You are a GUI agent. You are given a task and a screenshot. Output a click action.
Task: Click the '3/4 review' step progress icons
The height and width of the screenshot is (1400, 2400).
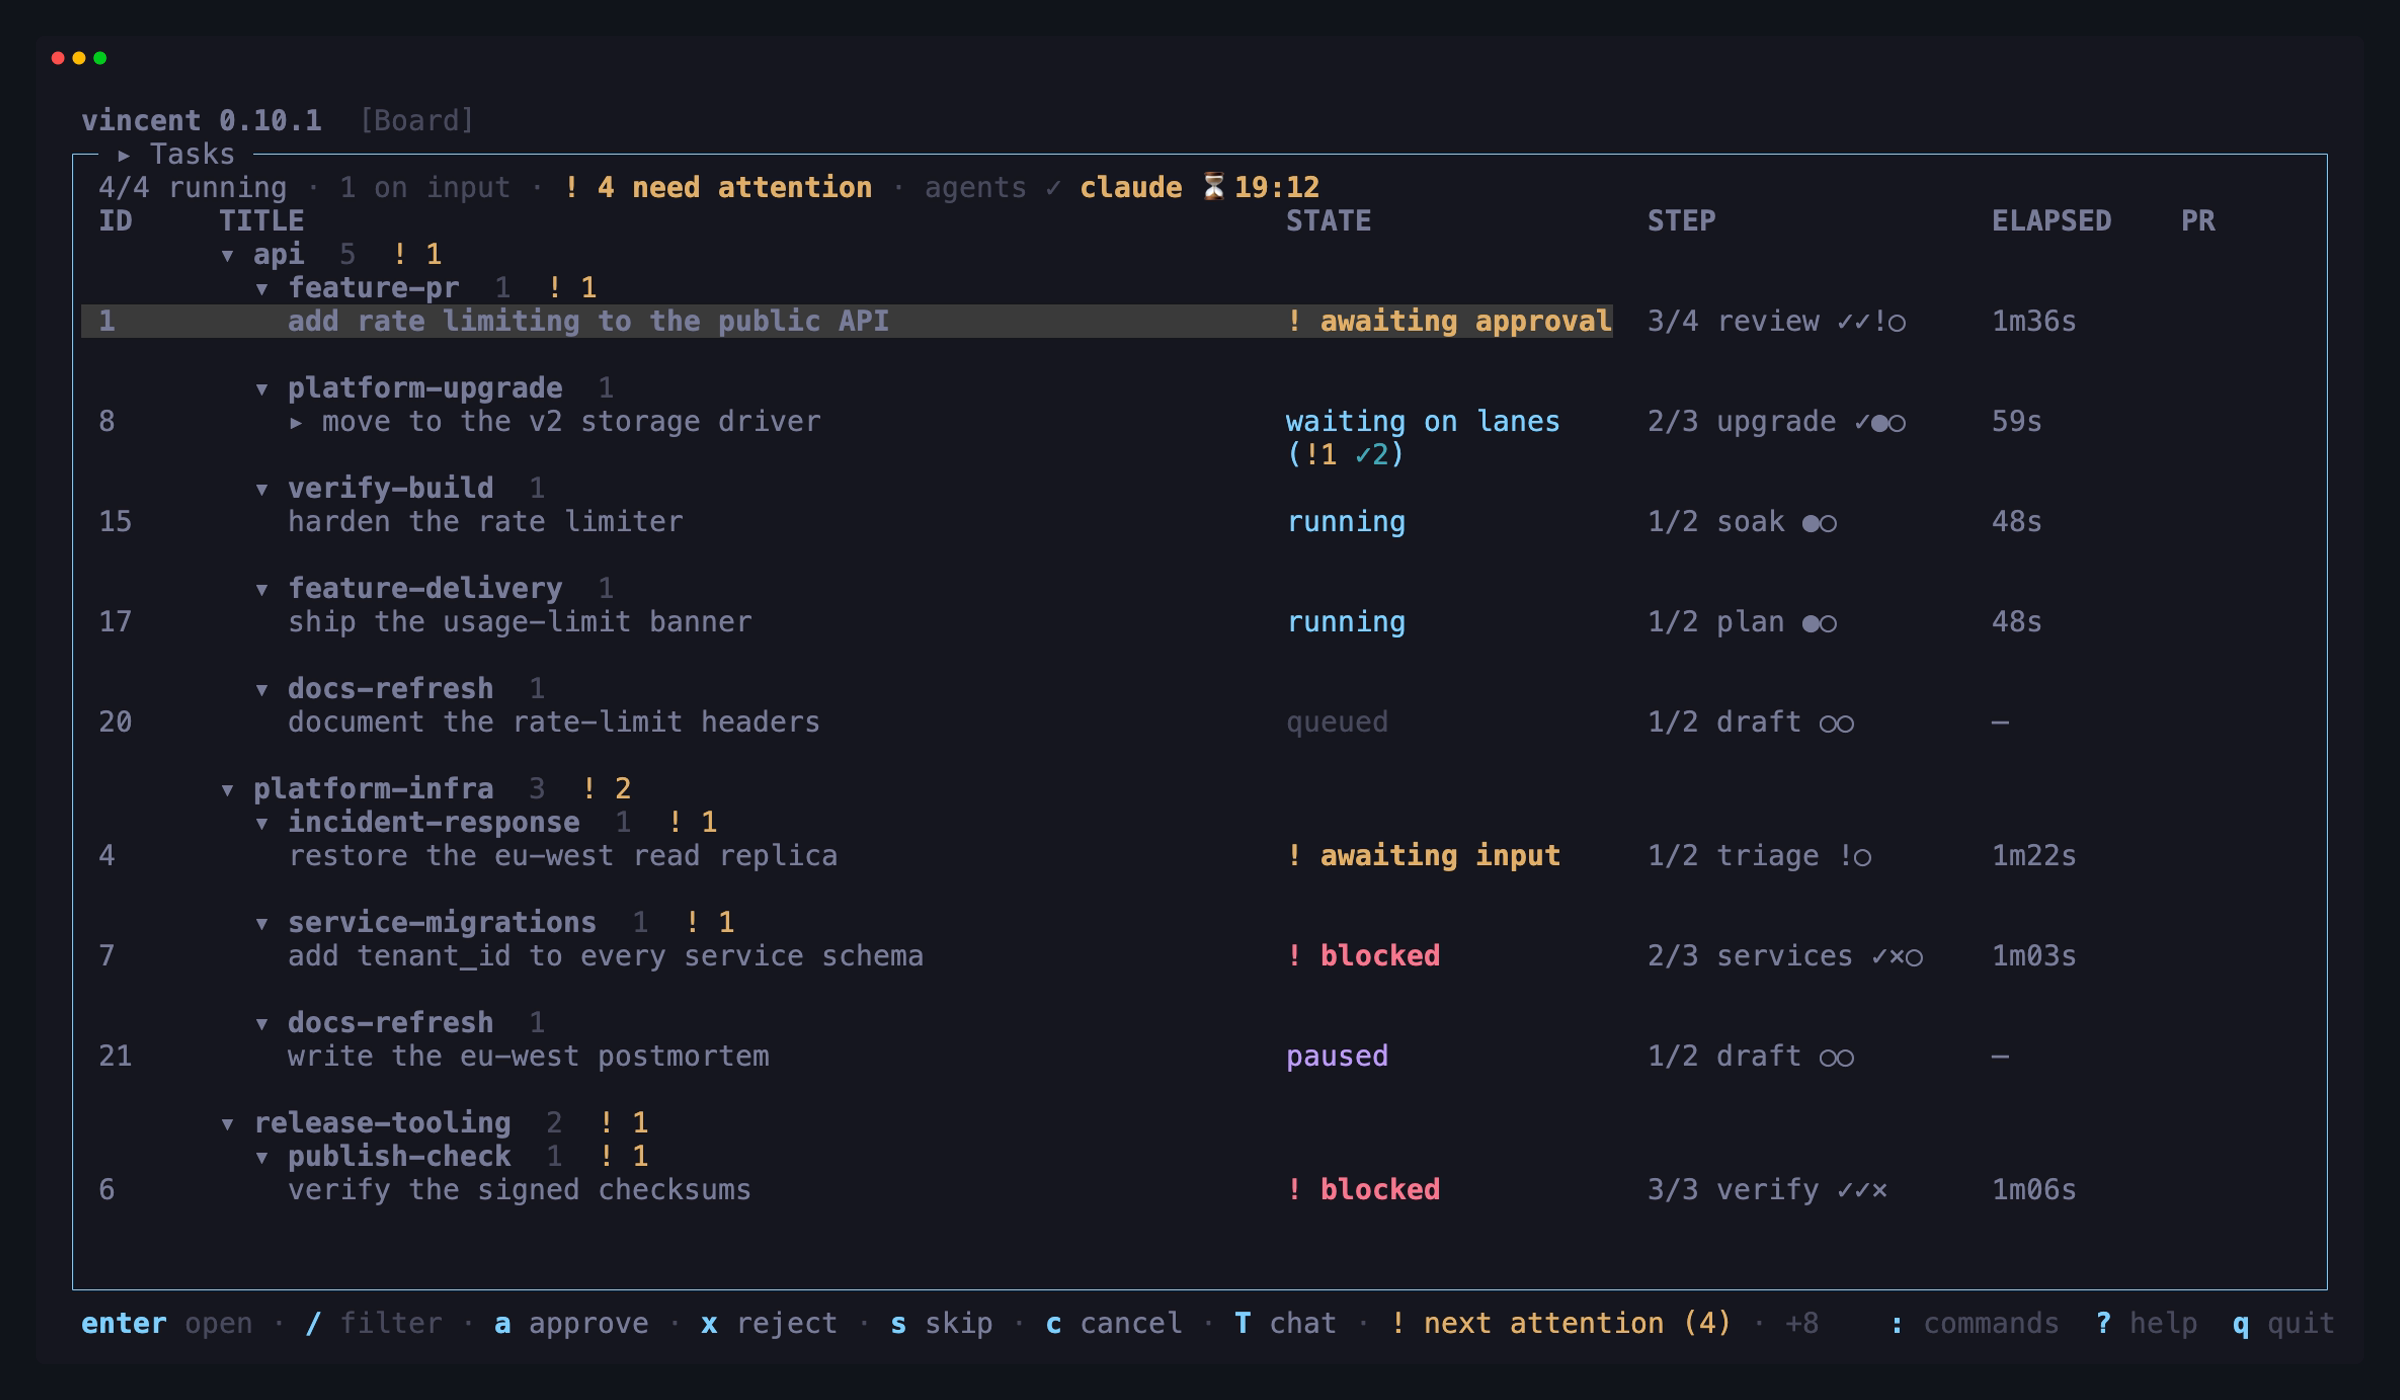click(1871, 322)
